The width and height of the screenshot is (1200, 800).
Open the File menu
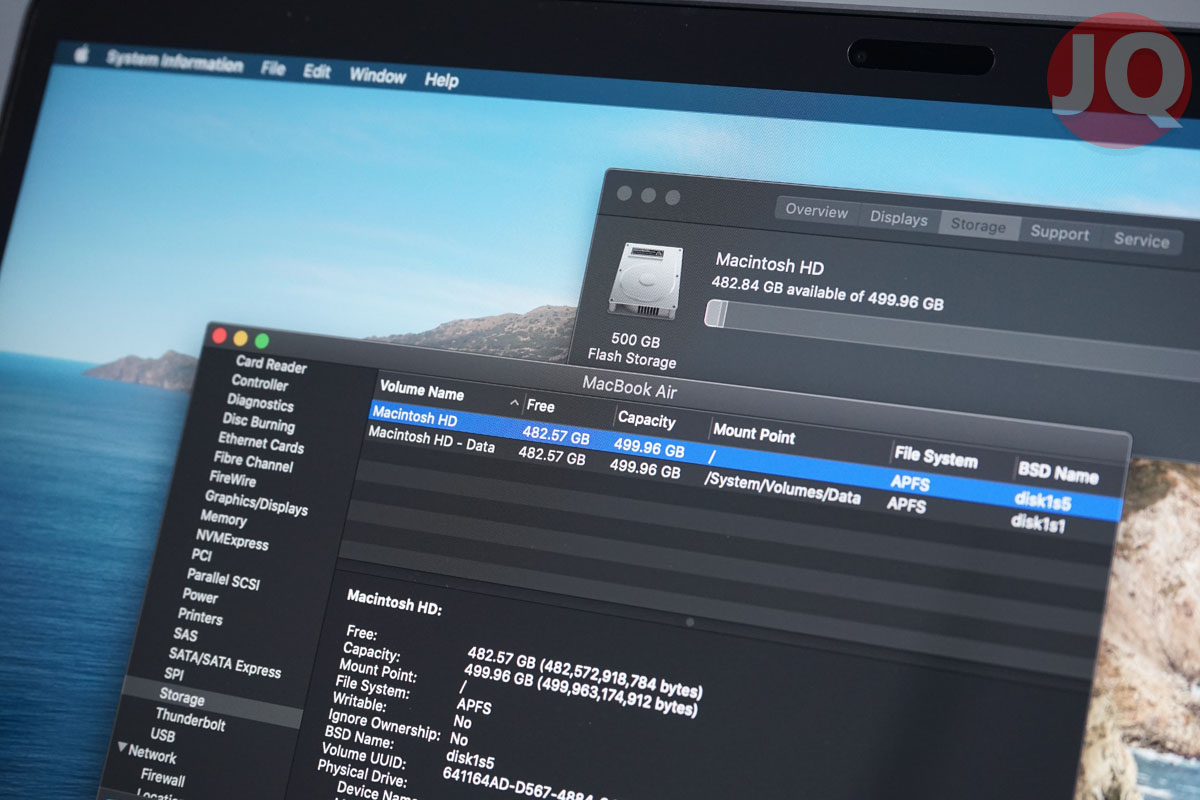(273, 69)
